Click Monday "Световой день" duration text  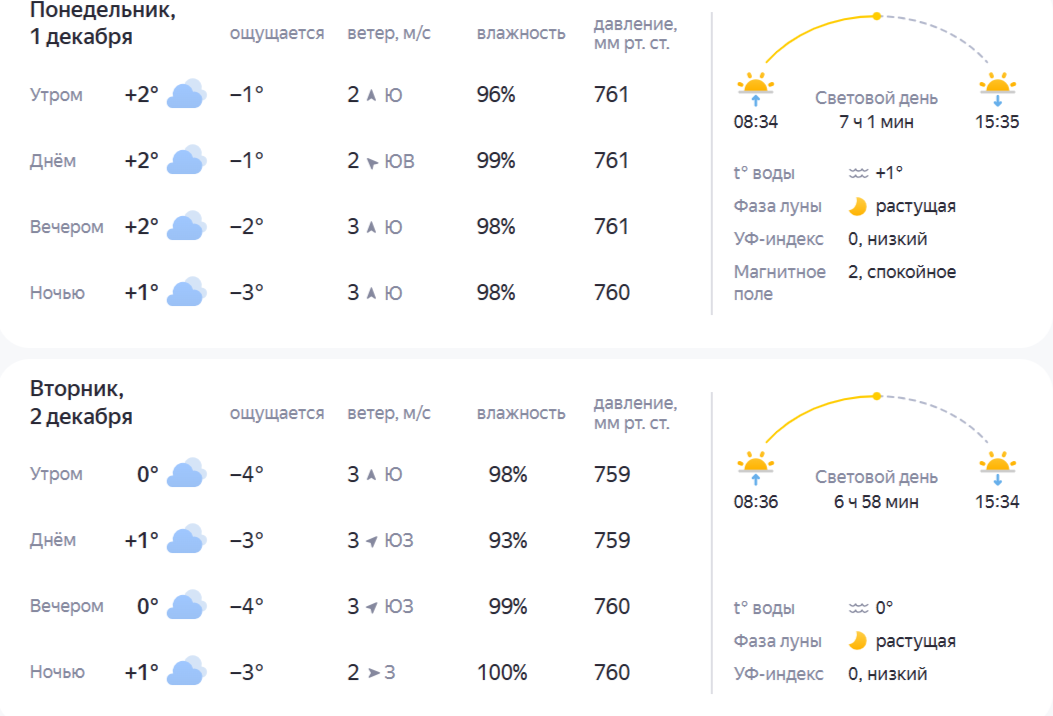pyautogui.click(x=876, y=122)
